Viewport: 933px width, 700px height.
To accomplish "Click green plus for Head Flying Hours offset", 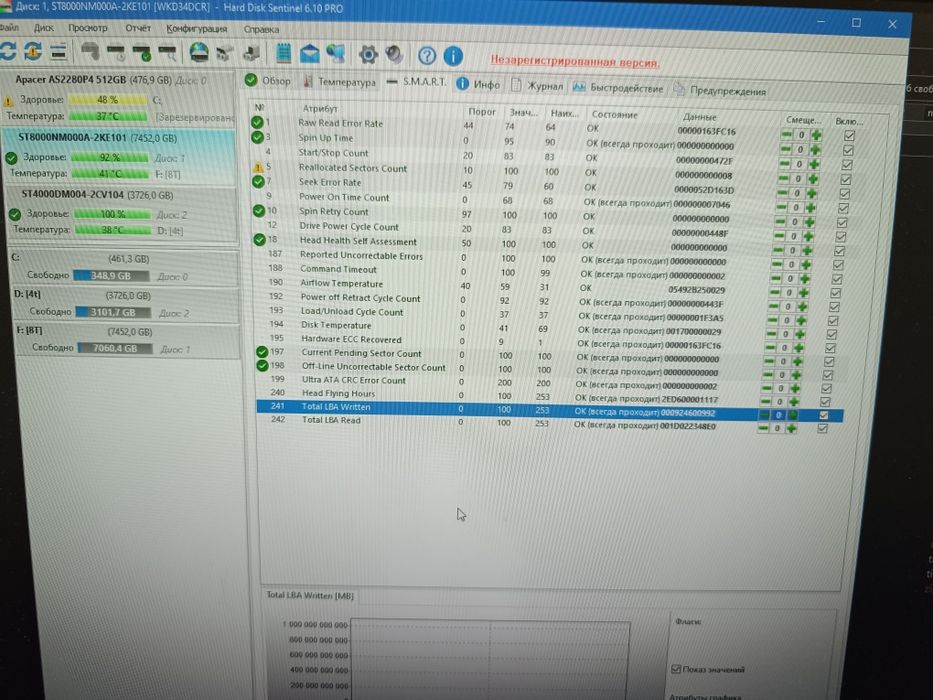I will pos(794,402).
